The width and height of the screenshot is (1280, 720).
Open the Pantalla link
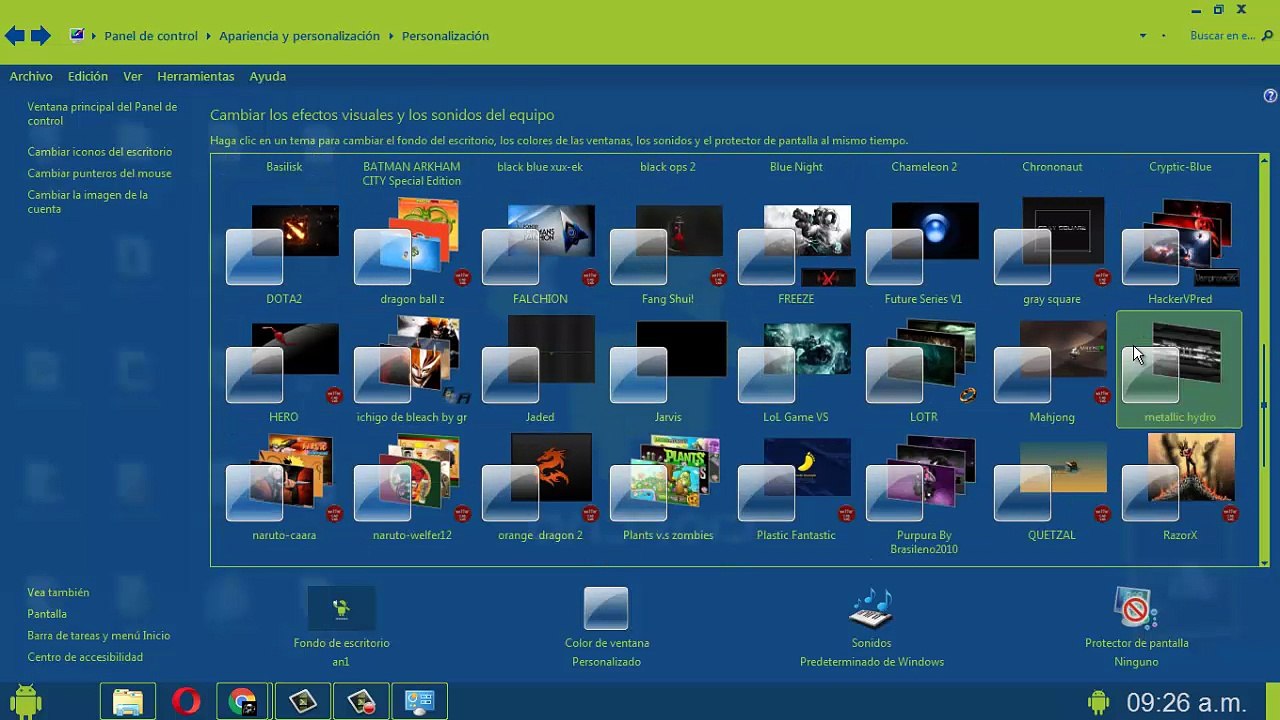[x=47, y=614]
